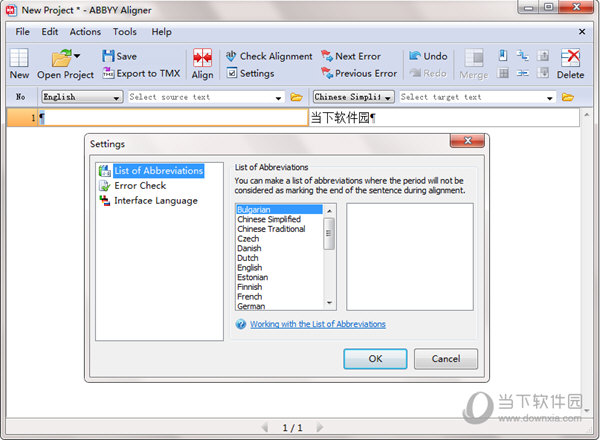Open the English source language dropdown
The width and height of the screenshot is (600, 440).
82,97
